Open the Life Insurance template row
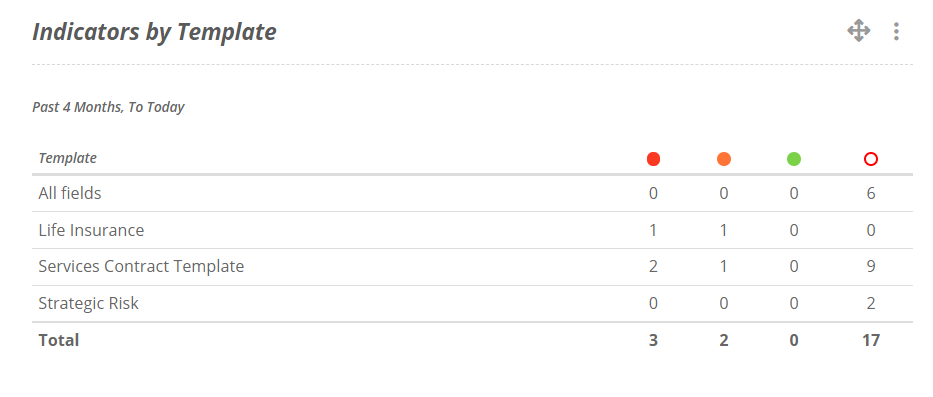The image size is (933, 397). pyautogui.click(x=472, y=230)
